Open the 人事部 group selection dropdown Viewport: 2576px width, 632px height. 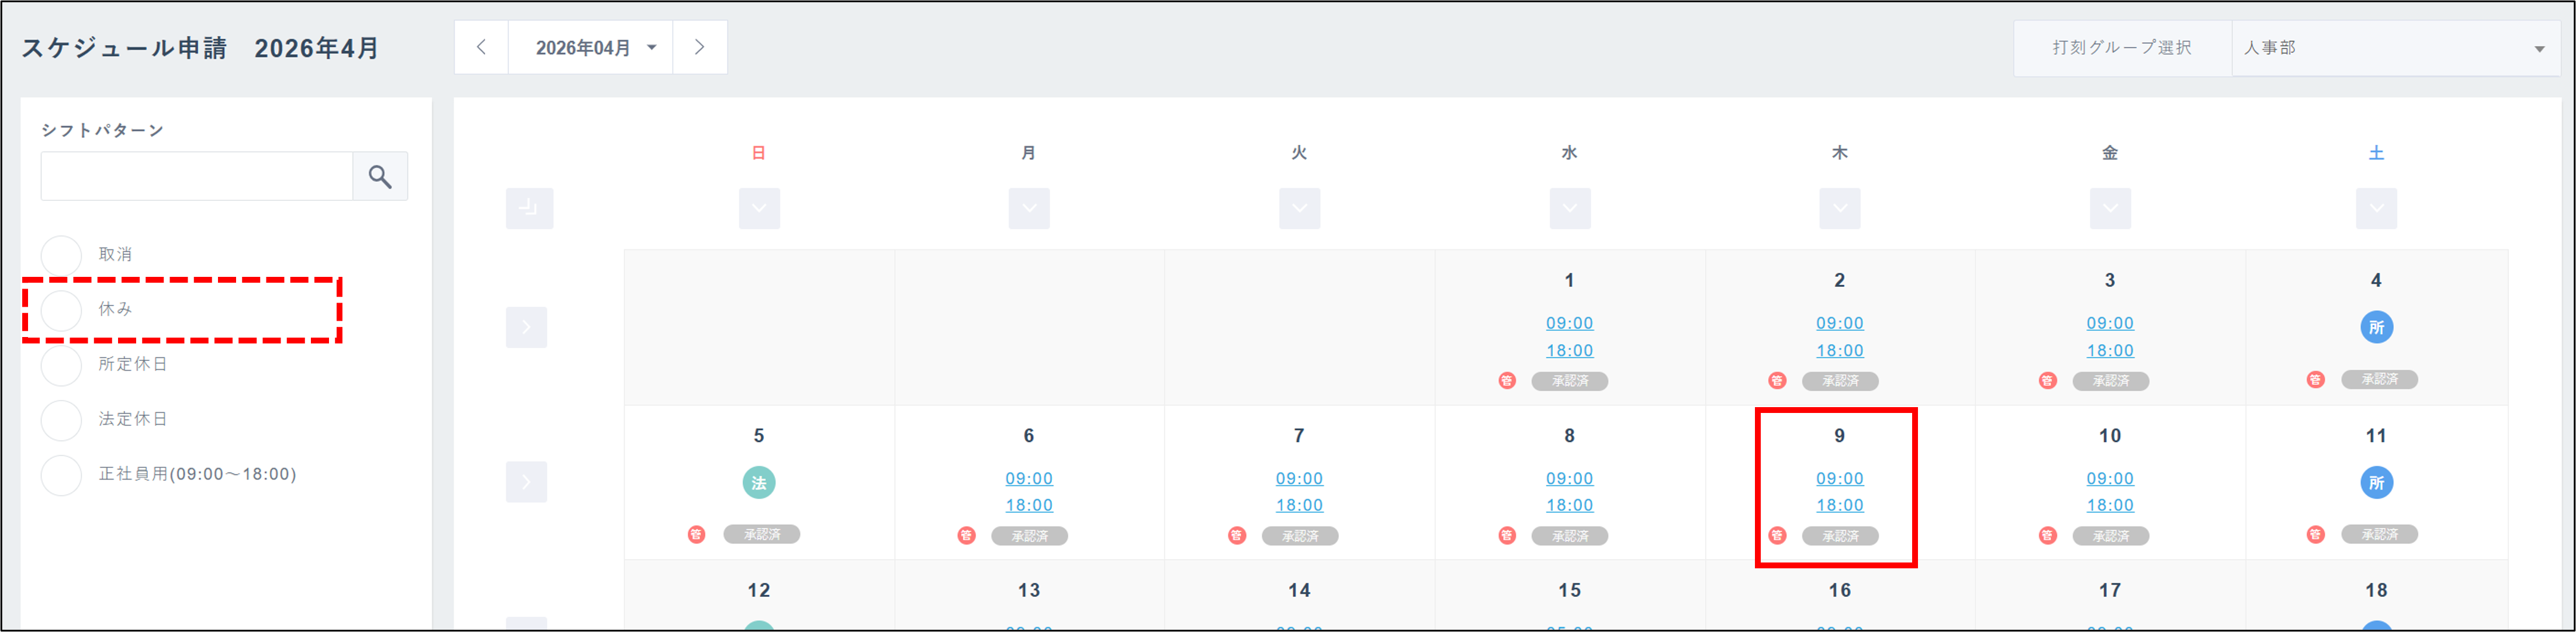(2394, 48)
